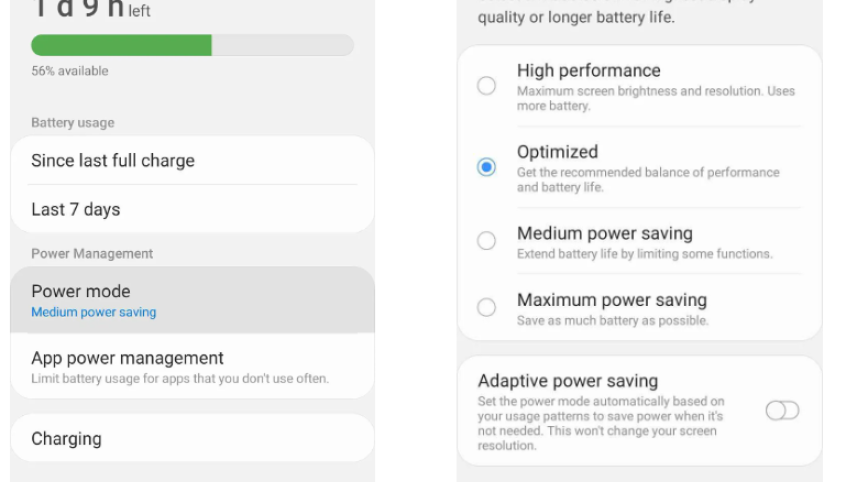Click the Optimized mode description text
The height and width of the screenshot is (482, 857).
[647, 180]
